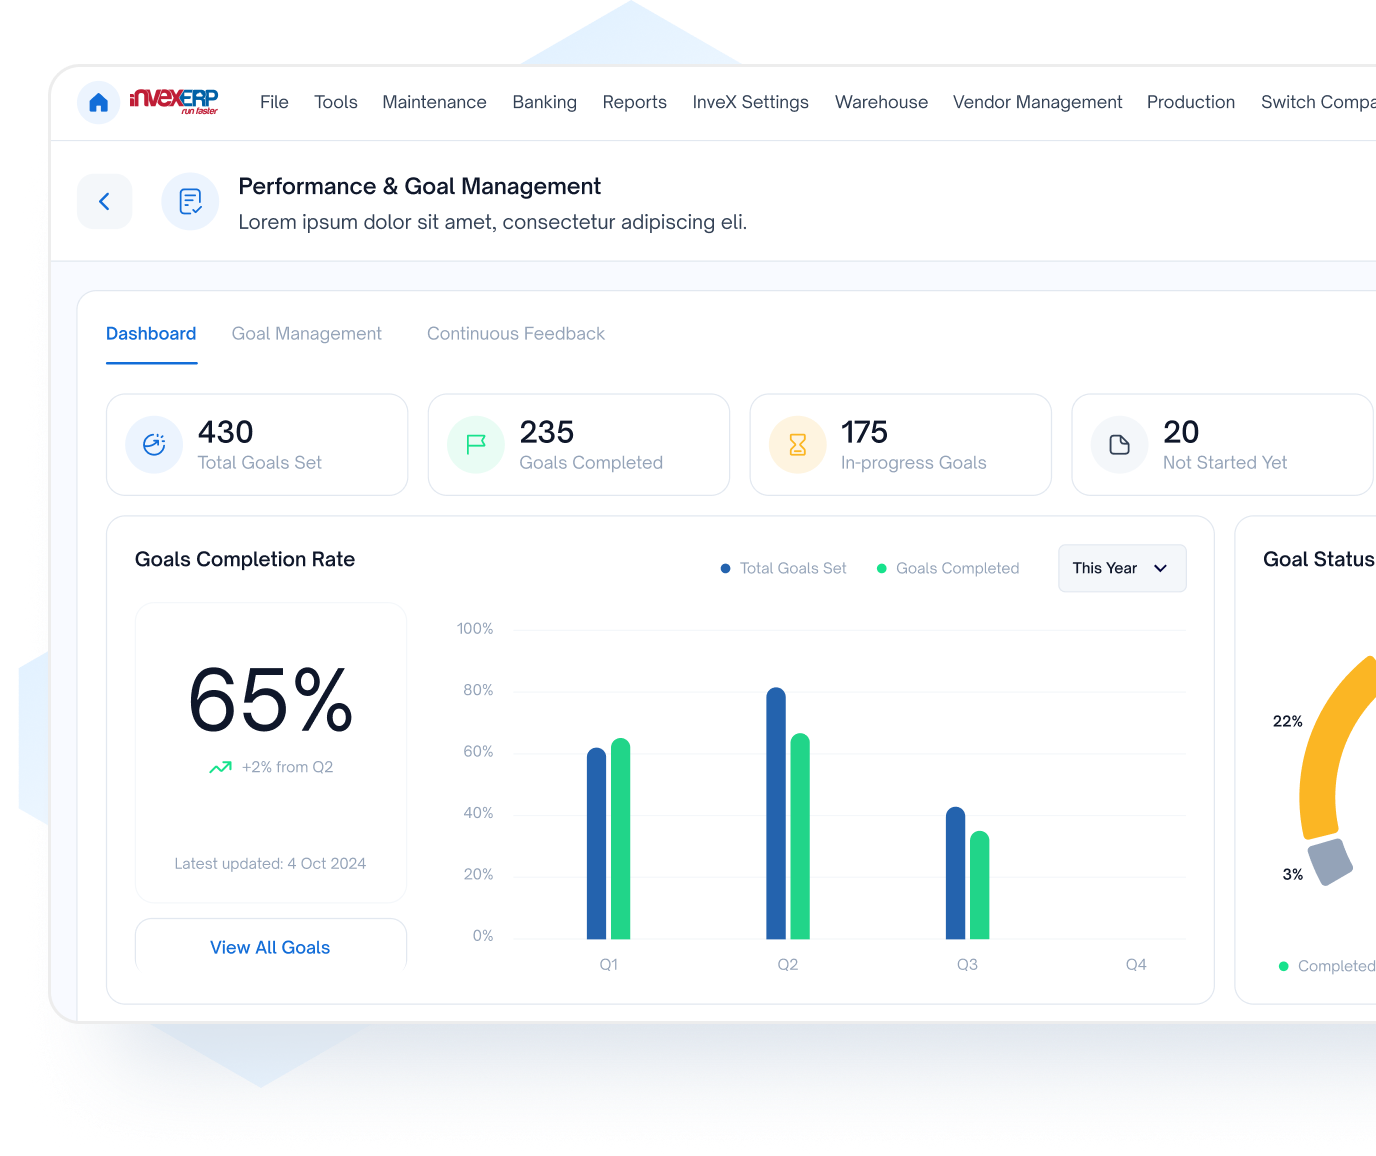1376x1156 pixels.
Task: Click the In-progress Goals hourglass icon
Action: click(x=798, y=445)
